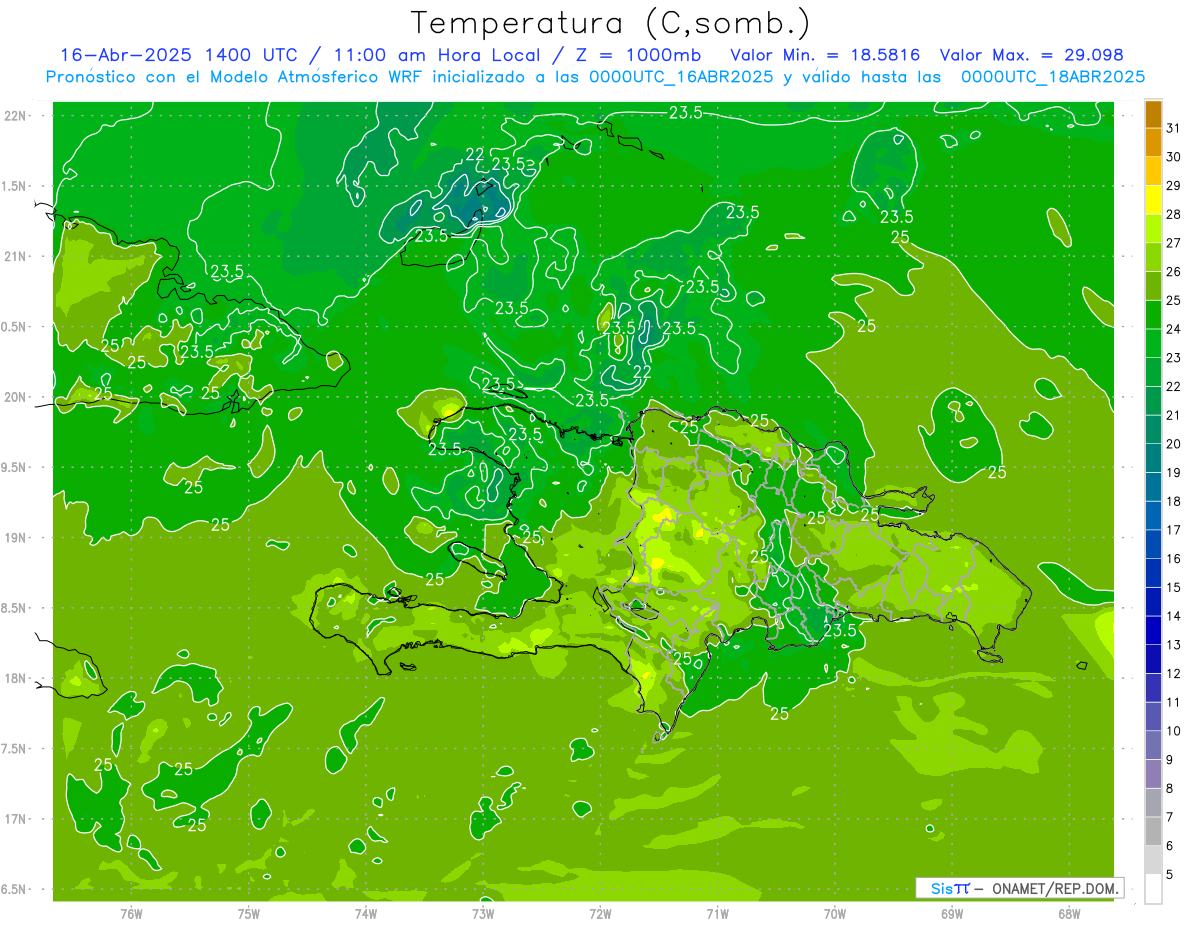
Task: Select the "Valor Min. = 18.5816" text
Action: pyautogui.click(x=825, y=55)
